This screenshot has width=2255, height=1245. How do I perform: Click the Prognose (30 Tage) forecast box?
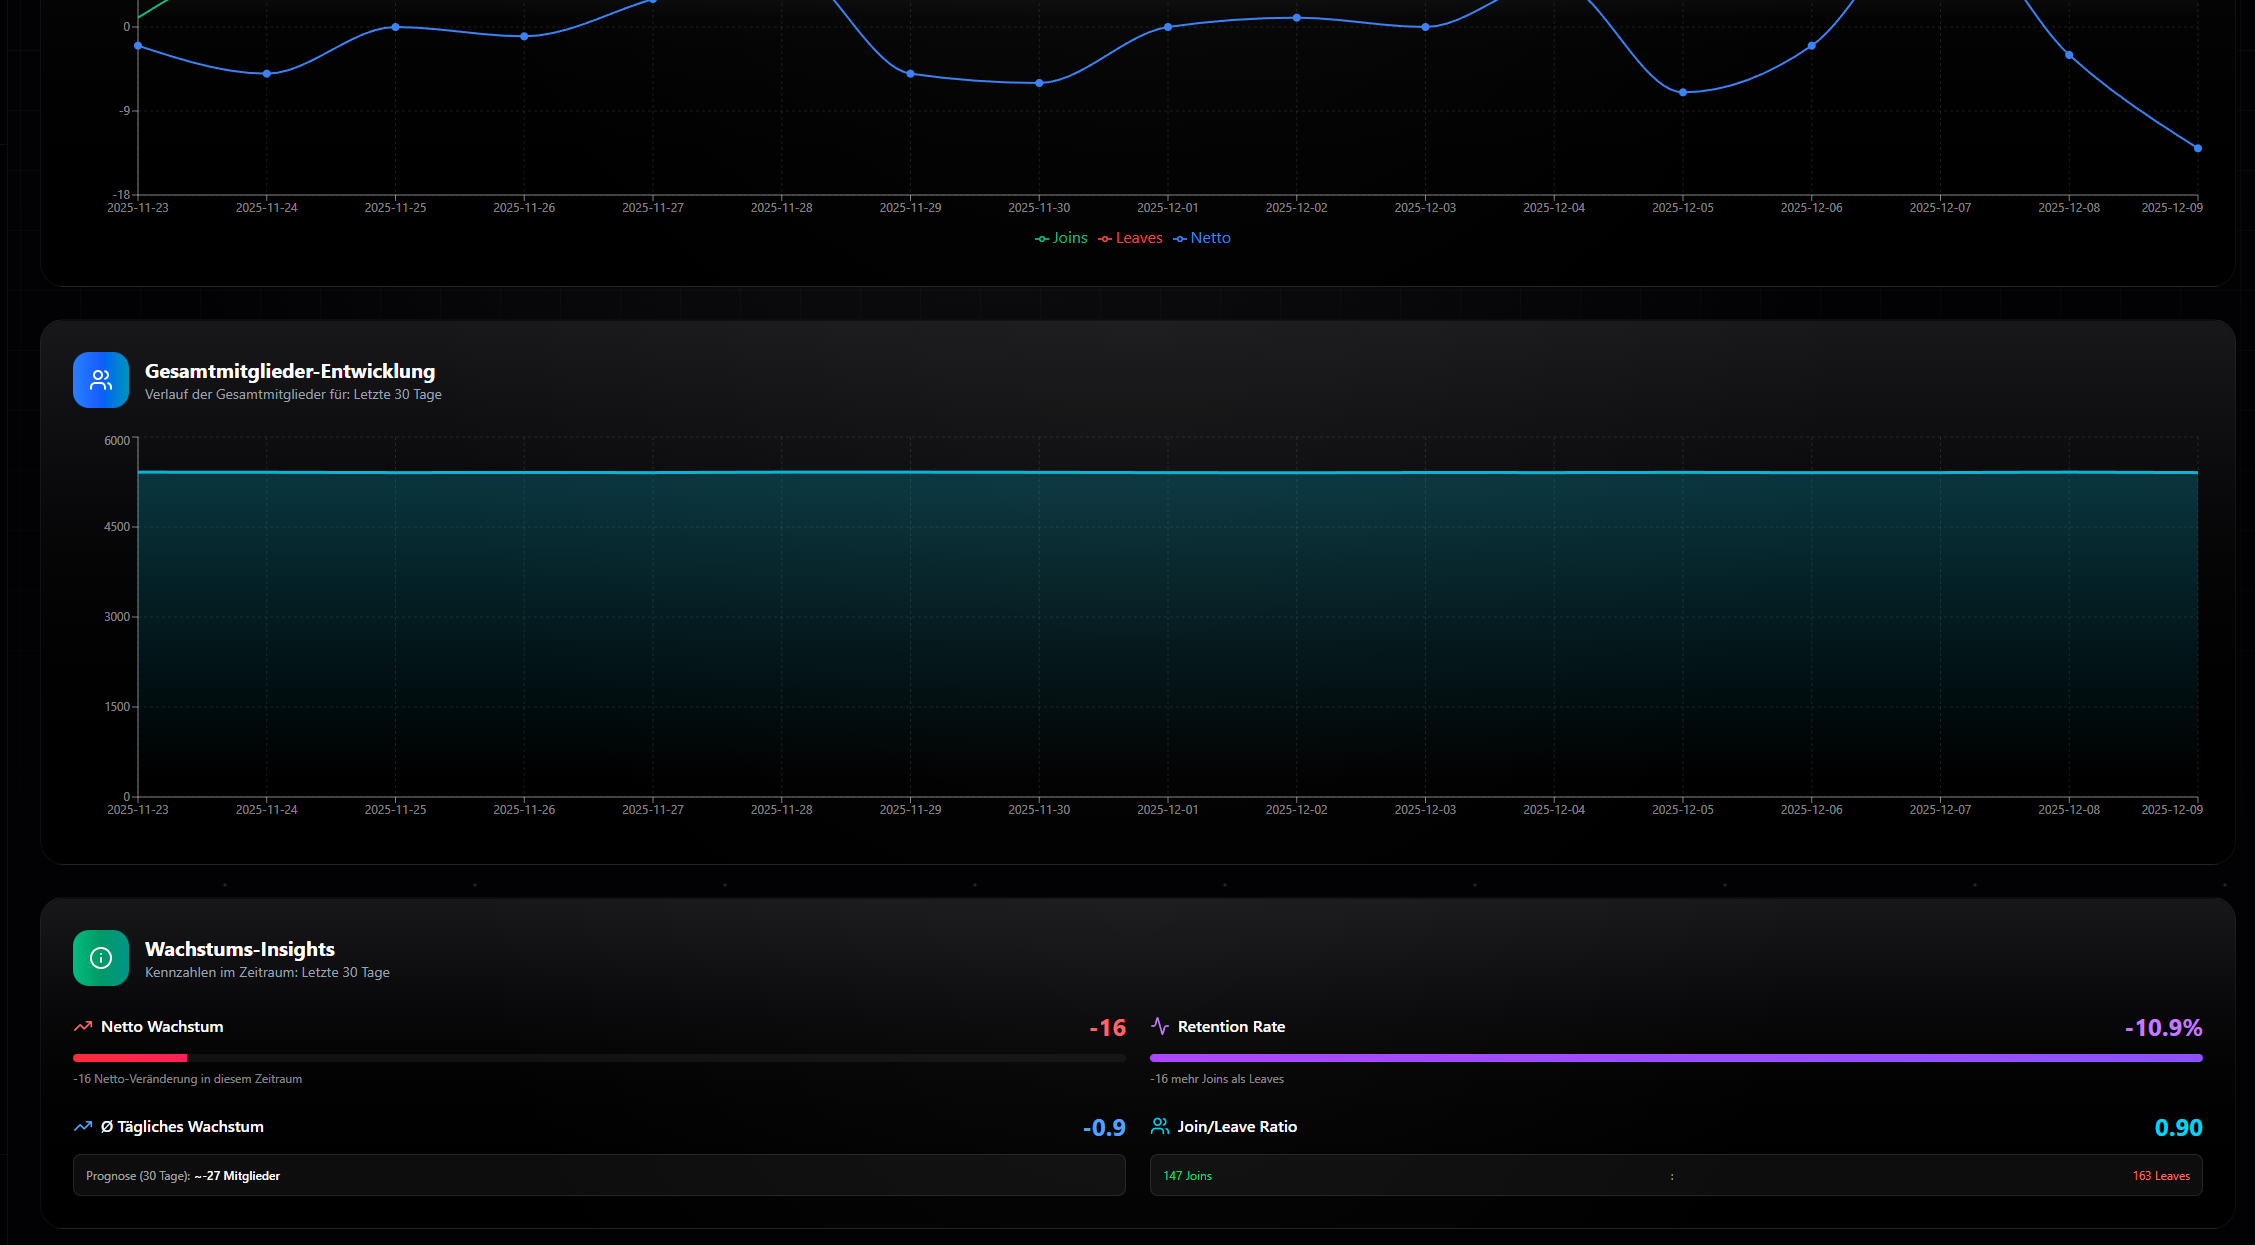point(598,1175)
